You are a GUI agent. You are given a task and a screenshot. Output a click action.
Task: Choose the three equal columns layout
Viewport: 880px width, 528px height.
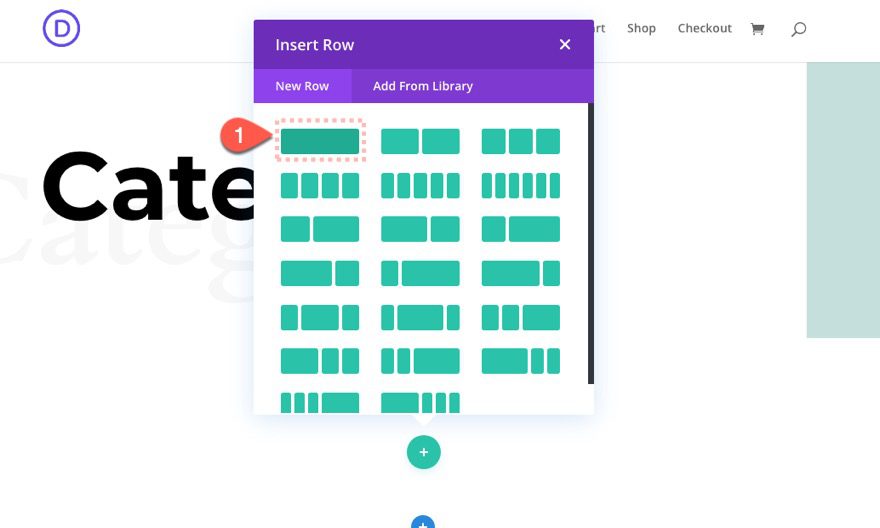520,141
